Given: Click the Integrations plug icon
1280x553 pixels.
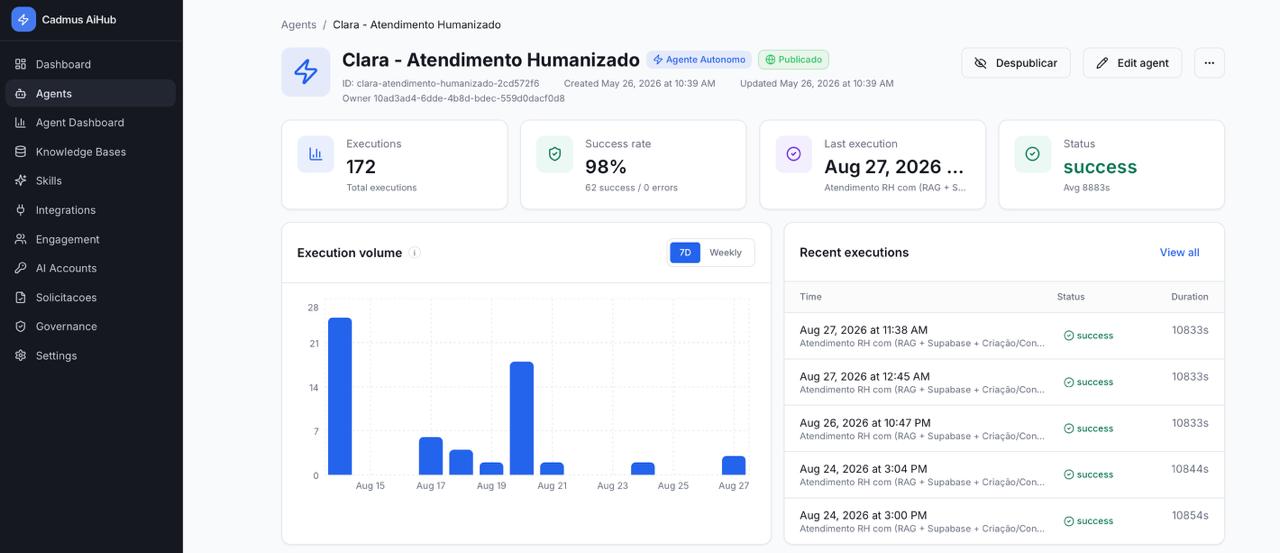Looking at the screenshot, I should coord(20,210).
